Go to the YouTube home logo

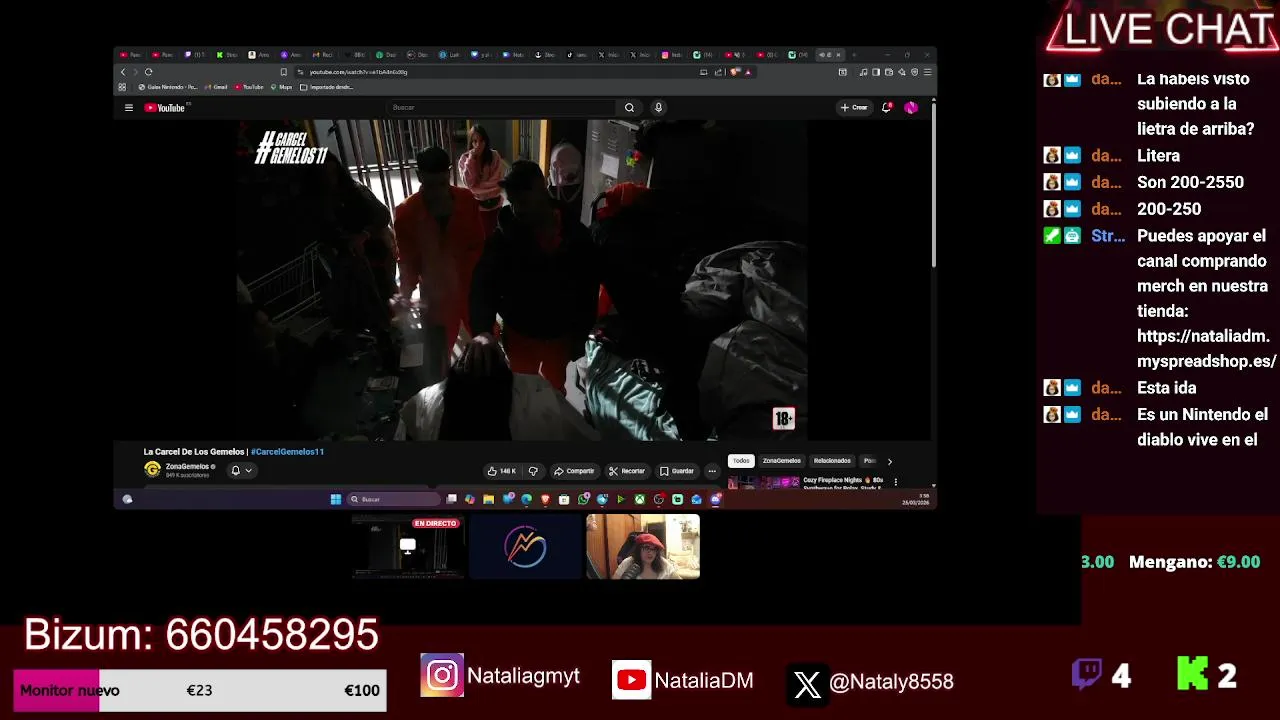165,107
